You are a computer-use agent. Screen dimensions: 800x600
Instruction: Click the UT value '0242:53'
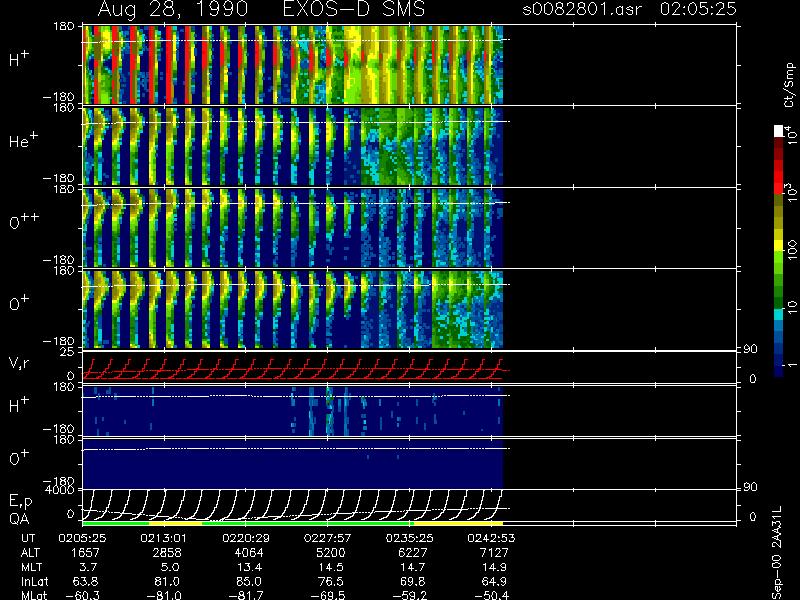pos(491,538)
